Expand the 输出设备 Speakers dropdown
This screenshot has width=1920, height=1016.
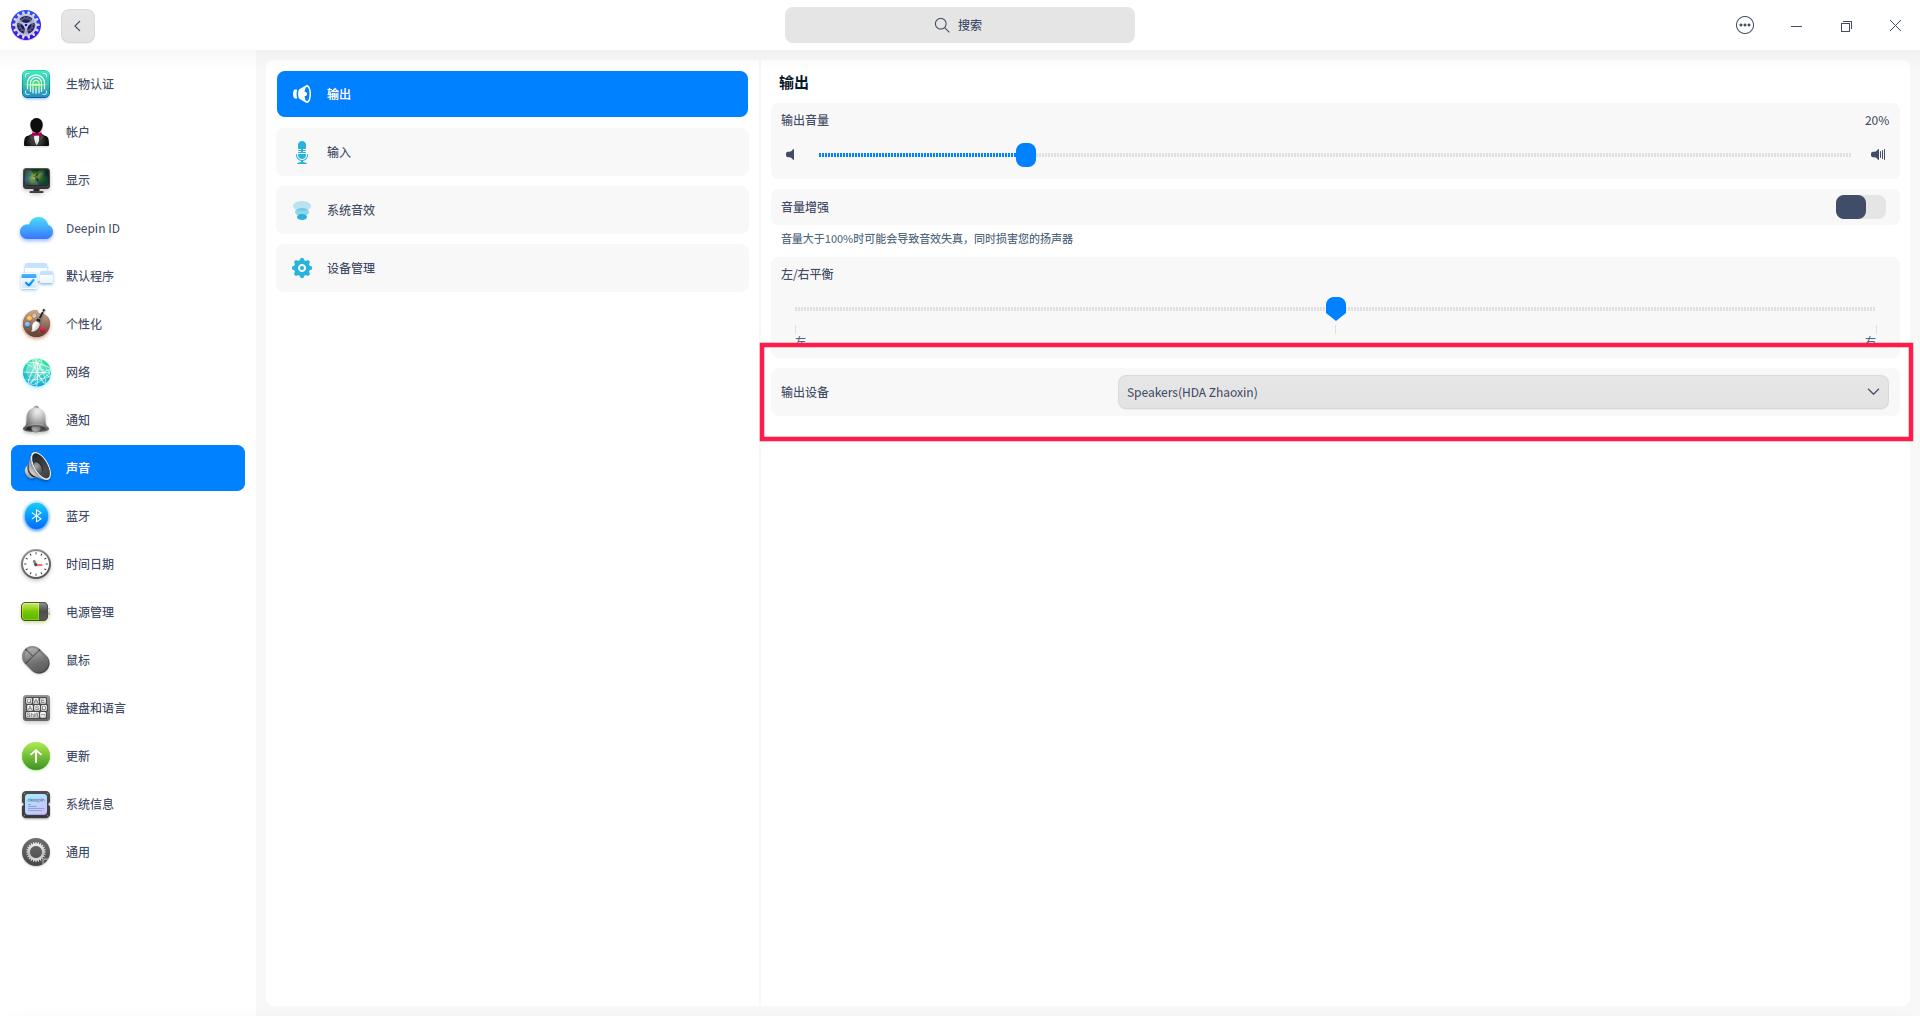click(x=1503, y=392)
